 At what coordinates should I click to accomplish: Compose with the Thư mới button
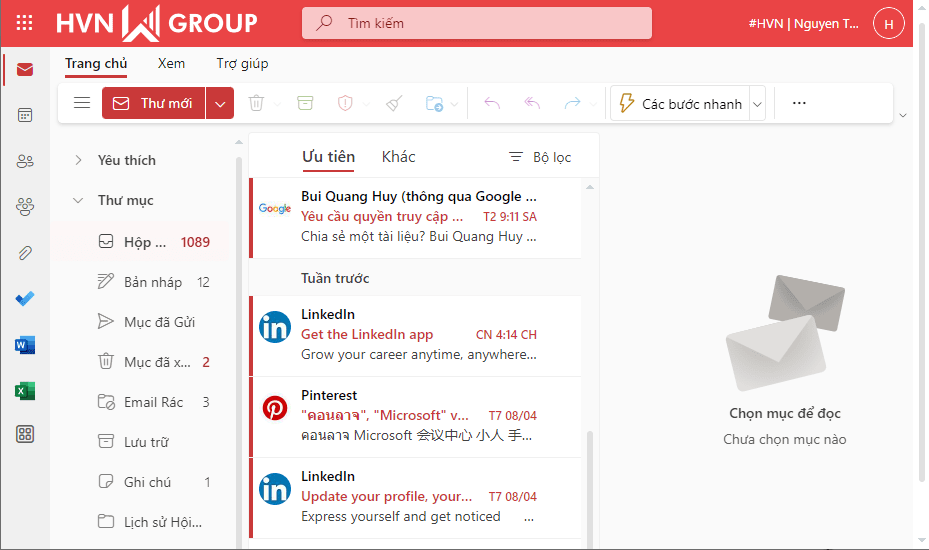(x=153, y=103)
